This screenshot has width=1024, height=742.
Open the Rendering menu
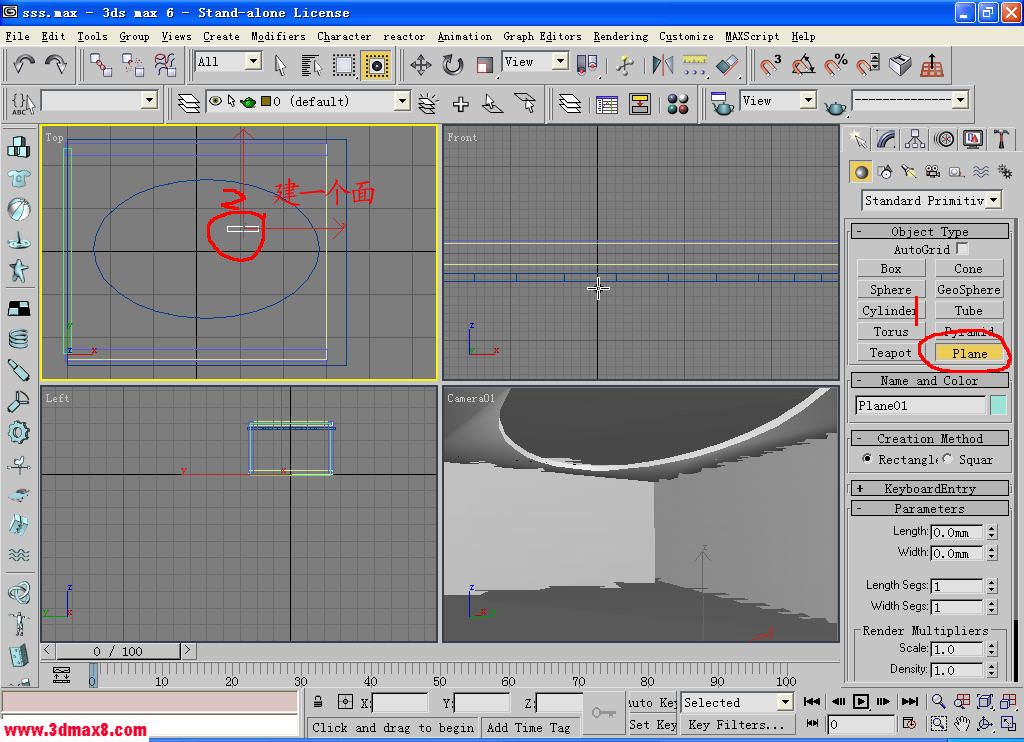tap(620, 36)
